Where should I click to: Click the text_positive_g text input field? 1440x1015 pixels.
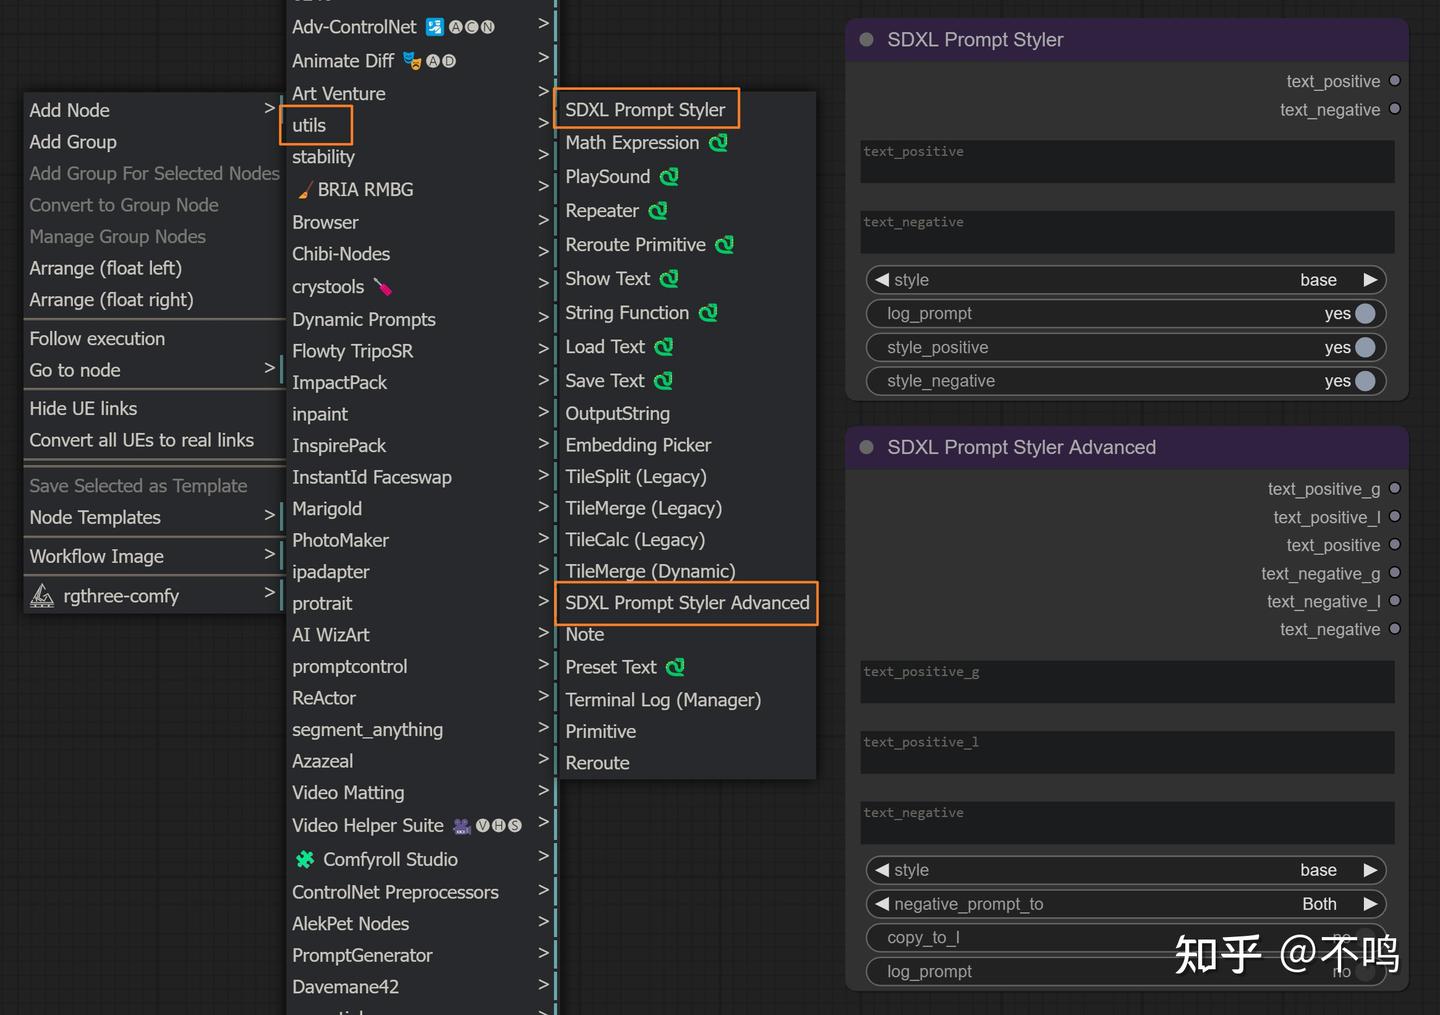tap(1127, 681)
